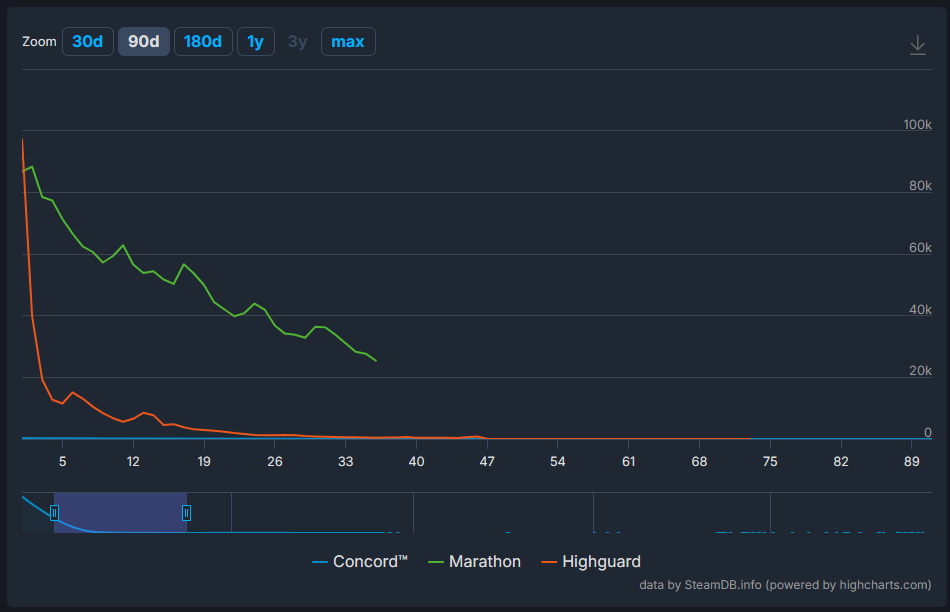Choose the 1y zoom button
The height and width of the screenshot is (612, 950).
(x=256, y=42)
